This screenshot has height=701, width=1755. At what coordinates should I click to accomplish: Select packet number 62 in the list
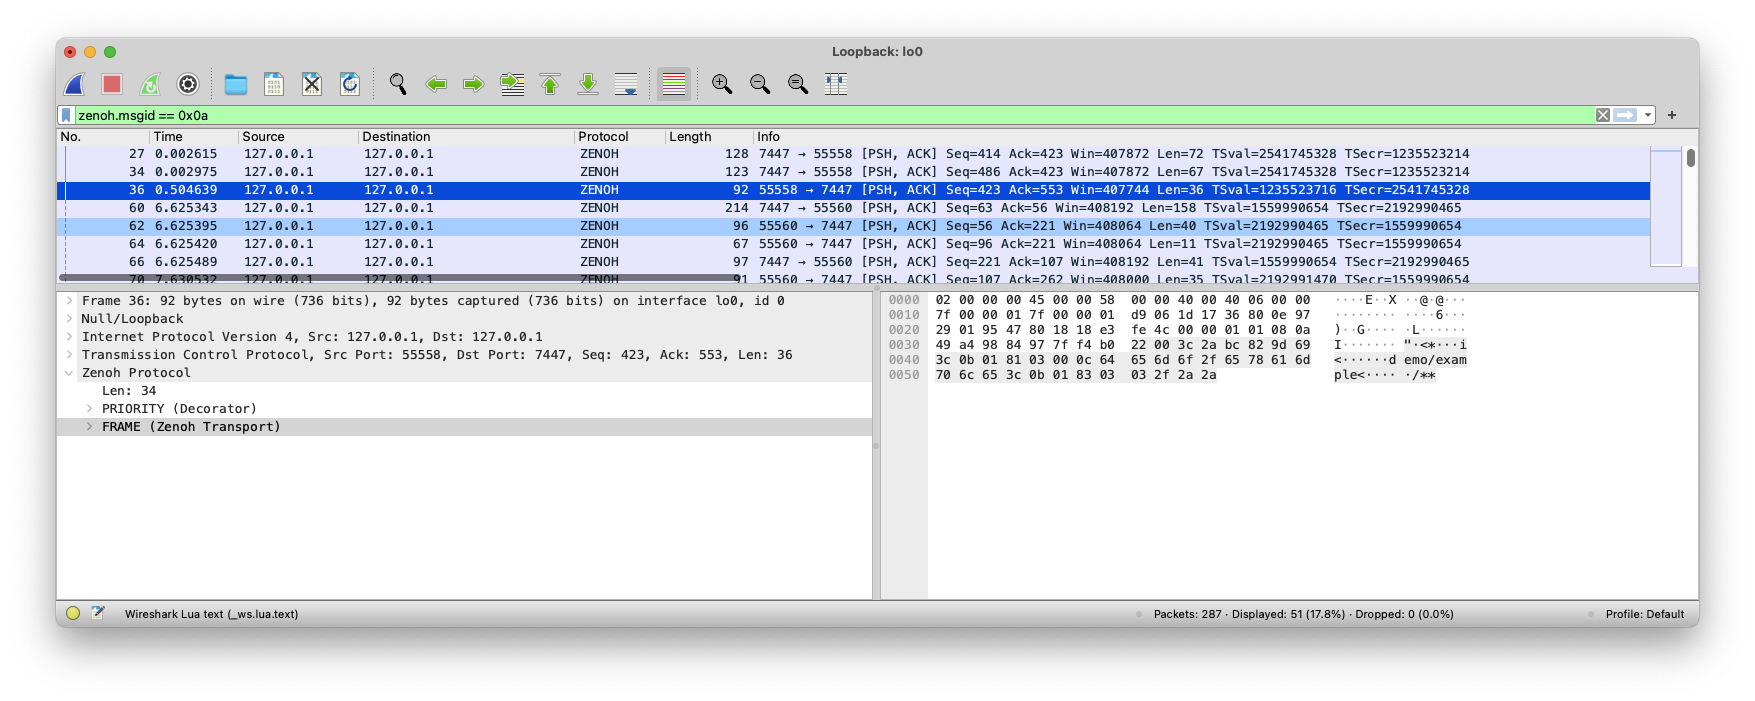tap(400, 226)
